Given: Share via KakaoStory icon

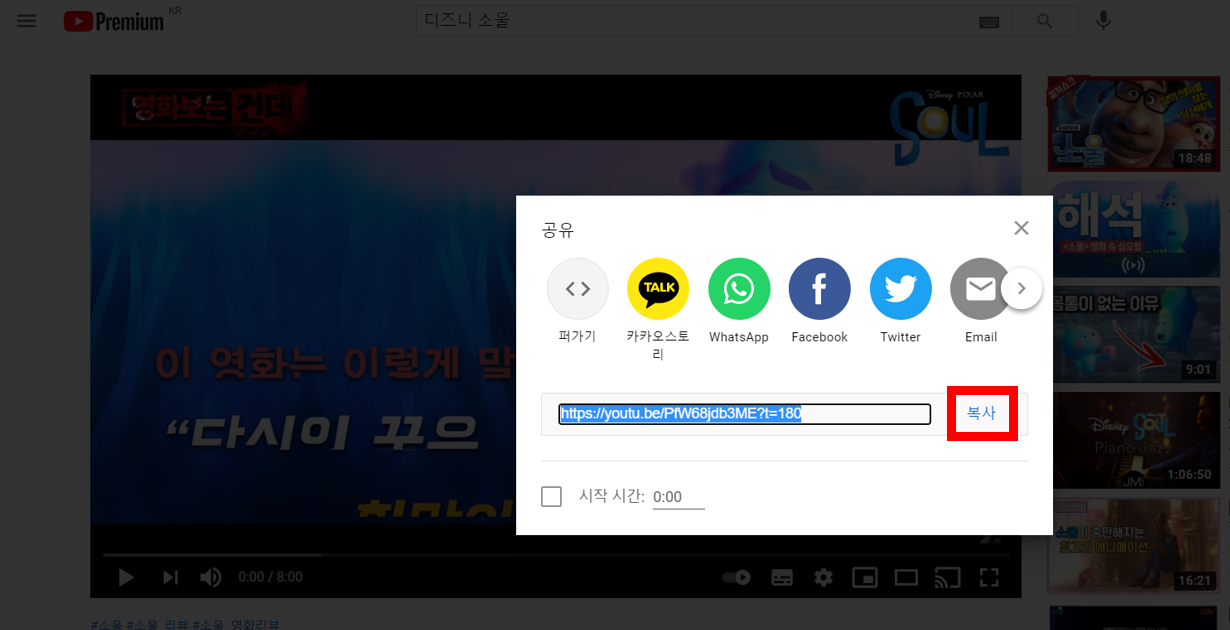Looking at the screenshot, I should point(658,289).
